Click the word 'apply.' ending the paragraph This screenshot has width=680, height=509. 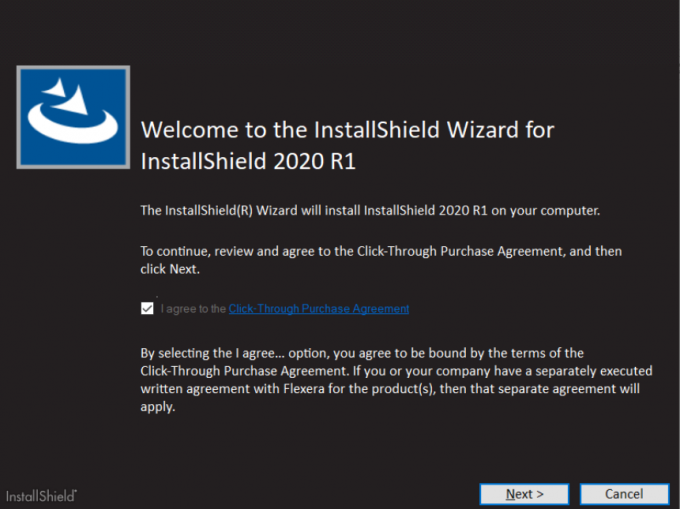(158, 408)
